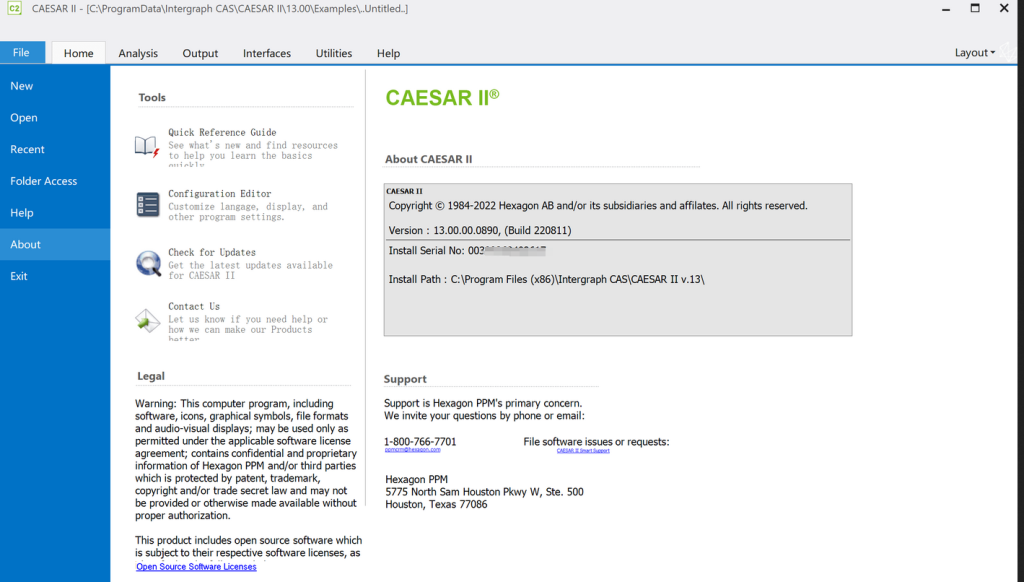Select the Utilities tab
Image resolution: width=1024 pixels, height=582 pixels.
click(x=334, y=54)
